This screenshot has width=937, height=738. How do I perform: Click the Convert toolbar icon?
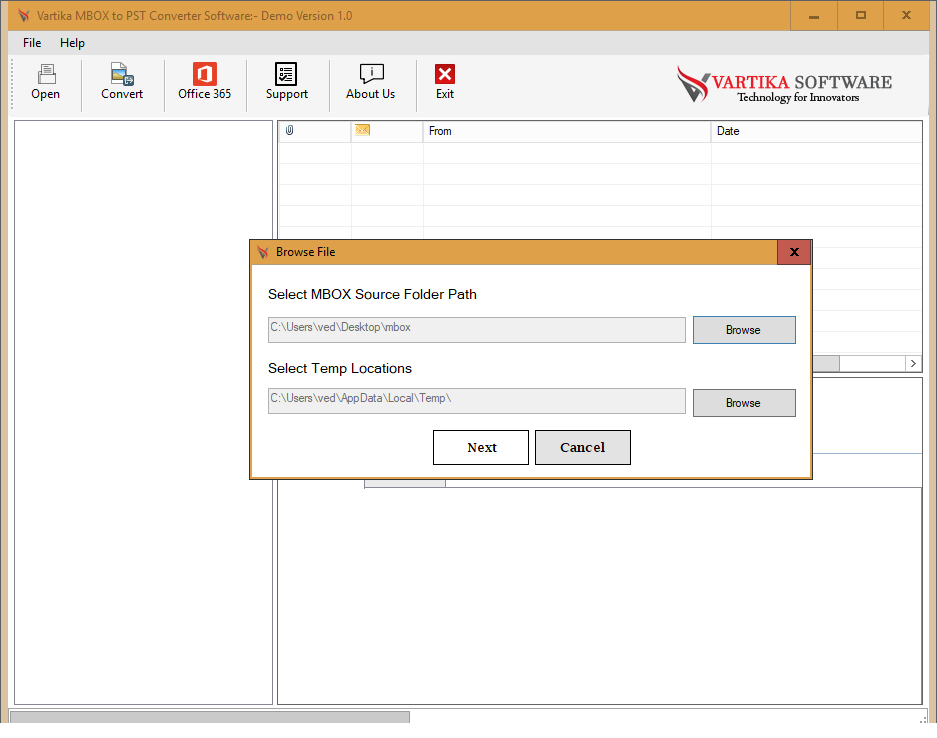click(122, 82)
